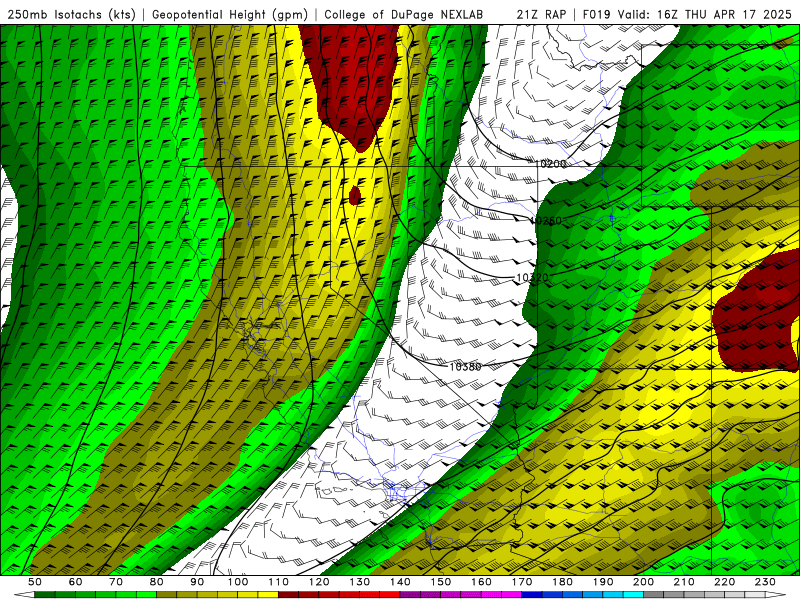This screenshot has width=800, height=600.
Task: Click the 'F019' forecast hour text
Action: (x=597, y=14)
